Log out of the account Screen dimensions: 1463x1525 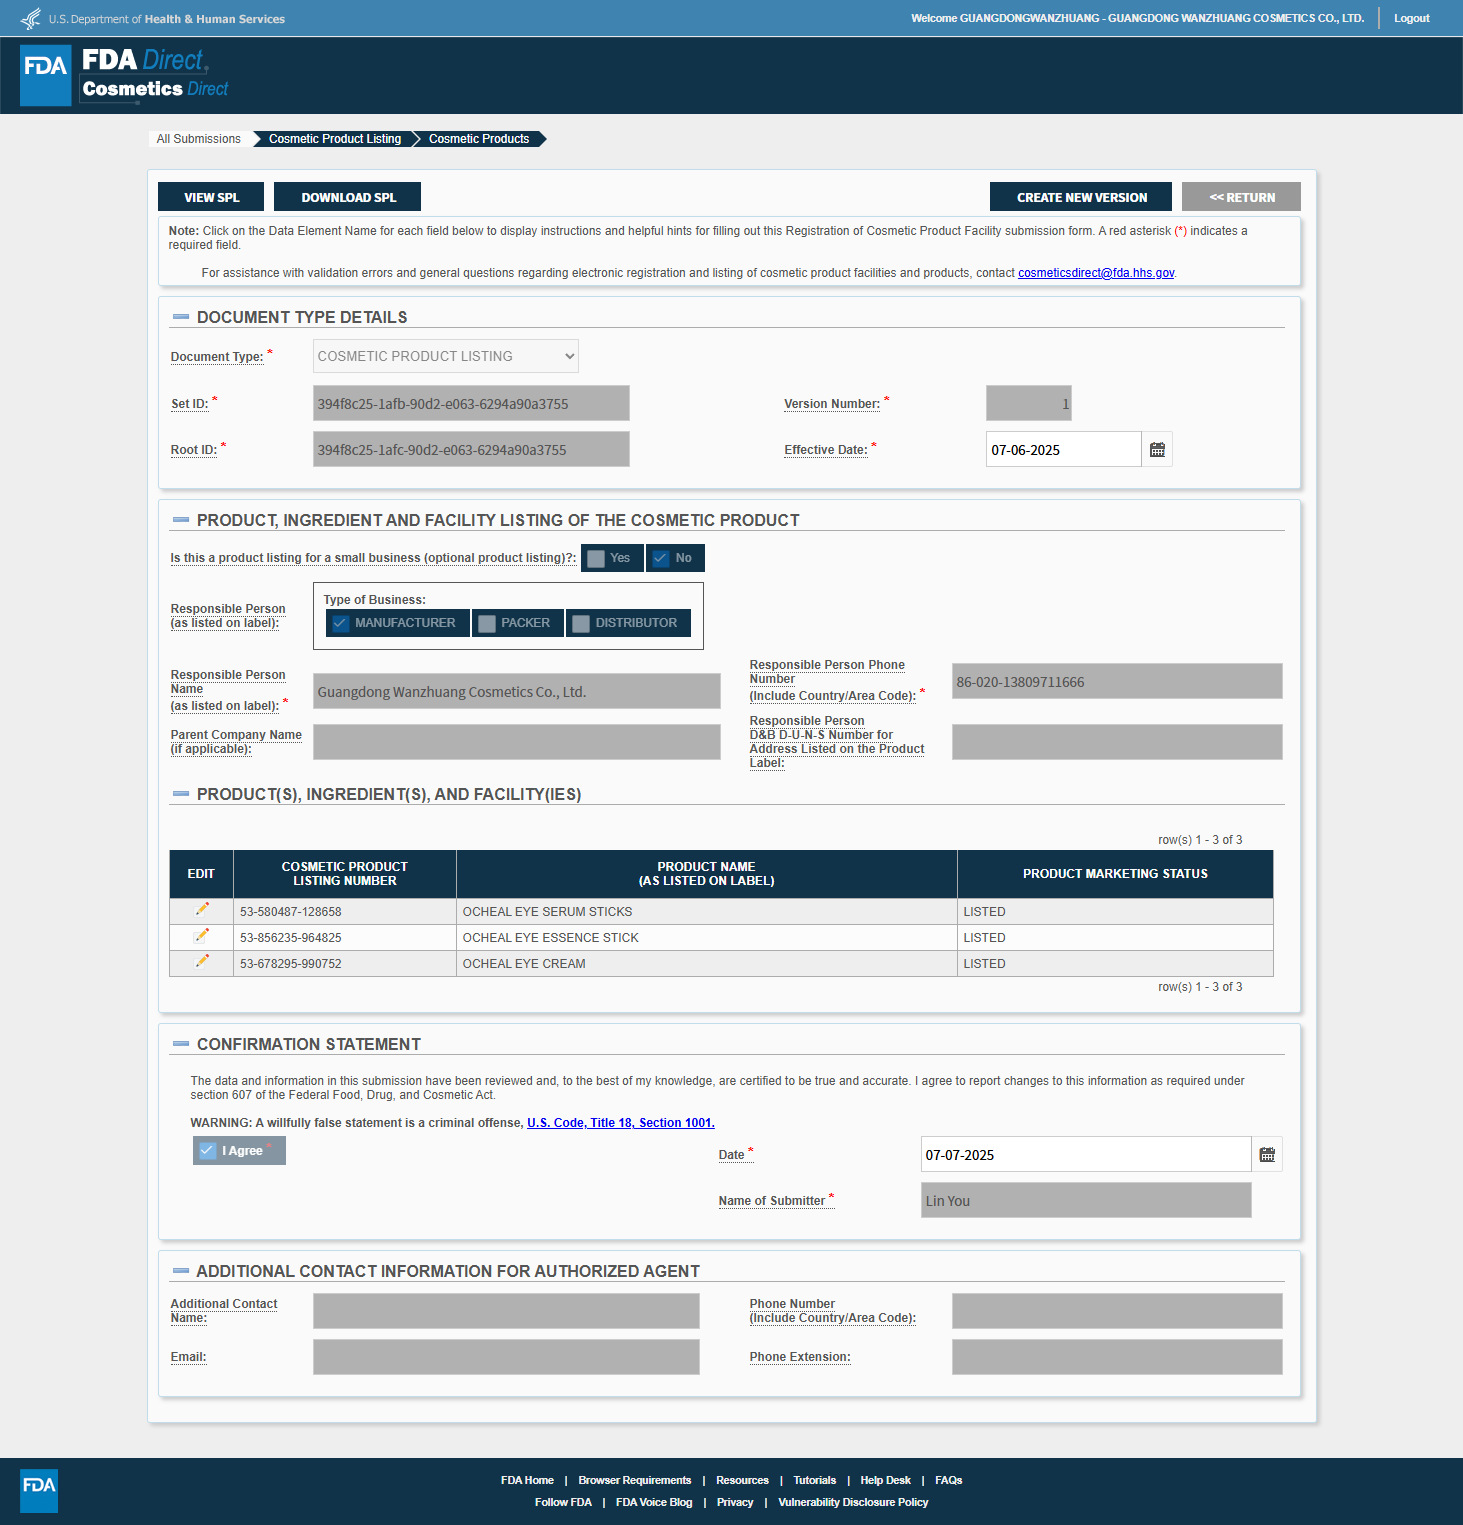(1412, 18)
